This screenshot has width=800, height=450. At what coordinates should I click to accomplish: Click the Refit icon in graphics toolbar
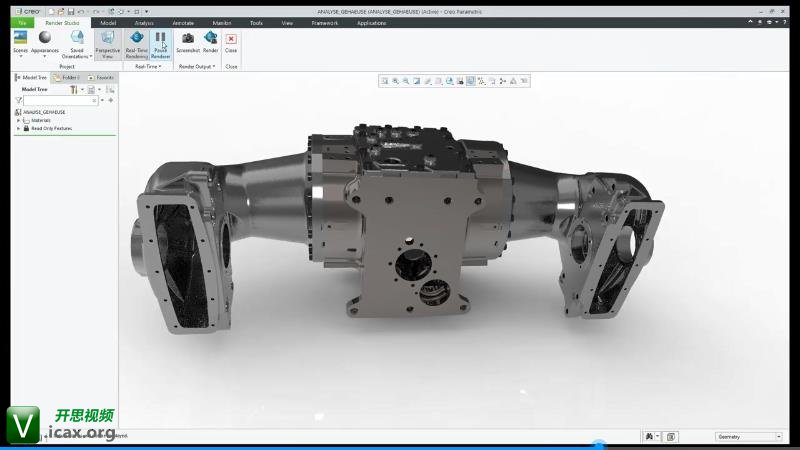pyautogui.click(x=385, y=81)
